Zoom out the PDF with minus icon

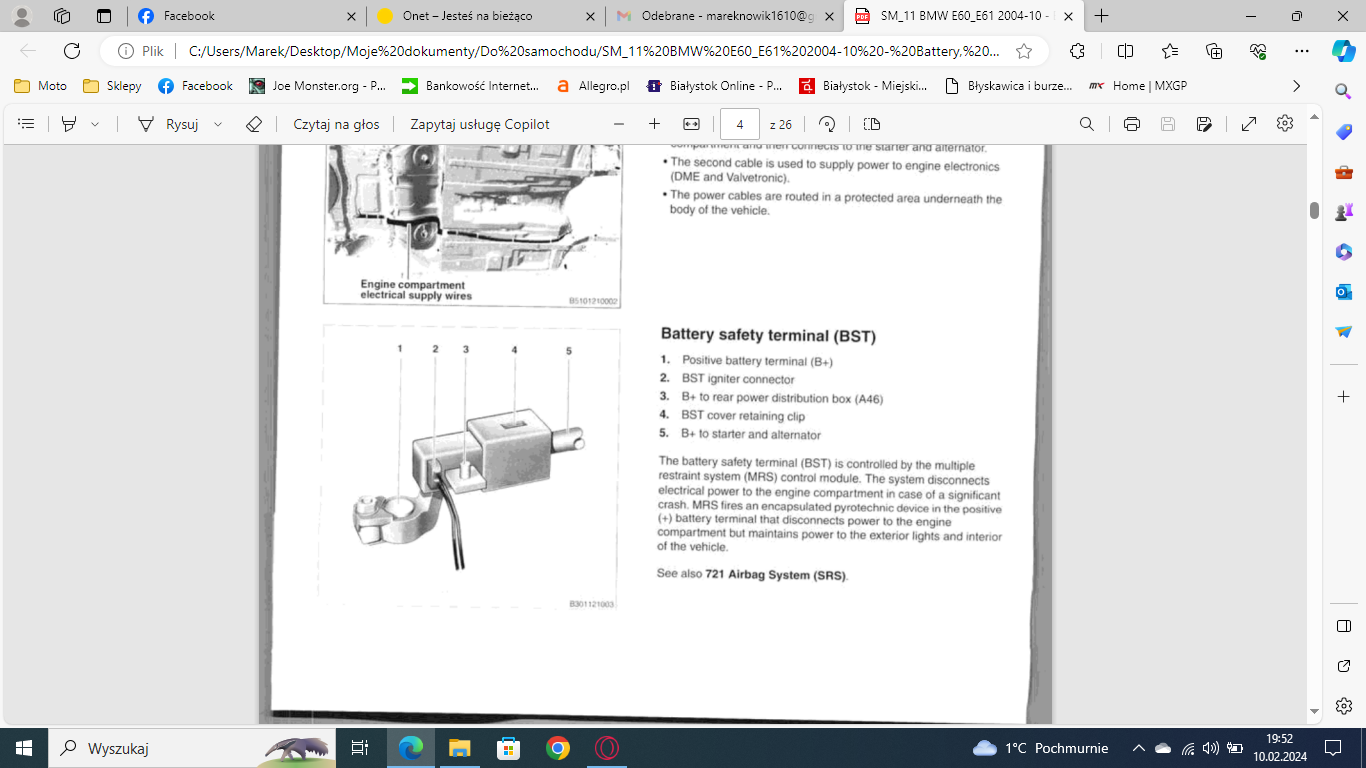point(619,124)
